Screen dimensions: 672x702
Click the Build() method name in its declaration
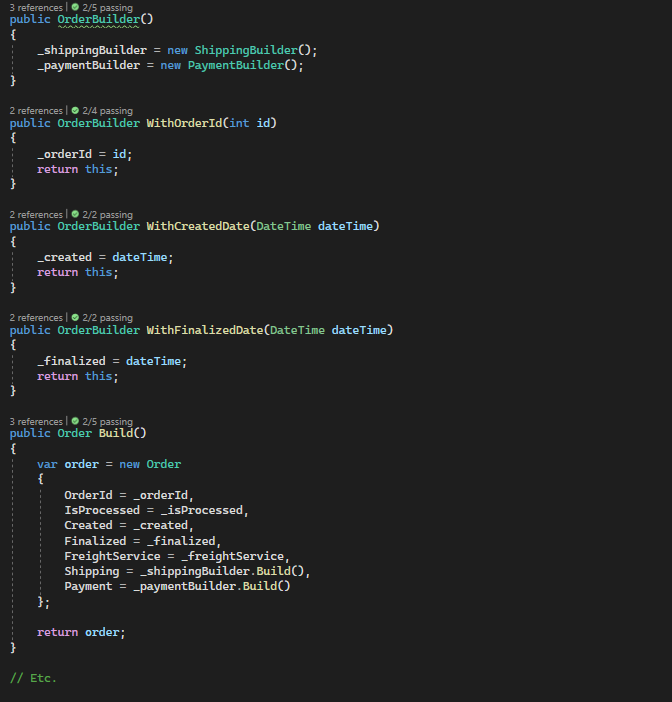coord(116,433)
